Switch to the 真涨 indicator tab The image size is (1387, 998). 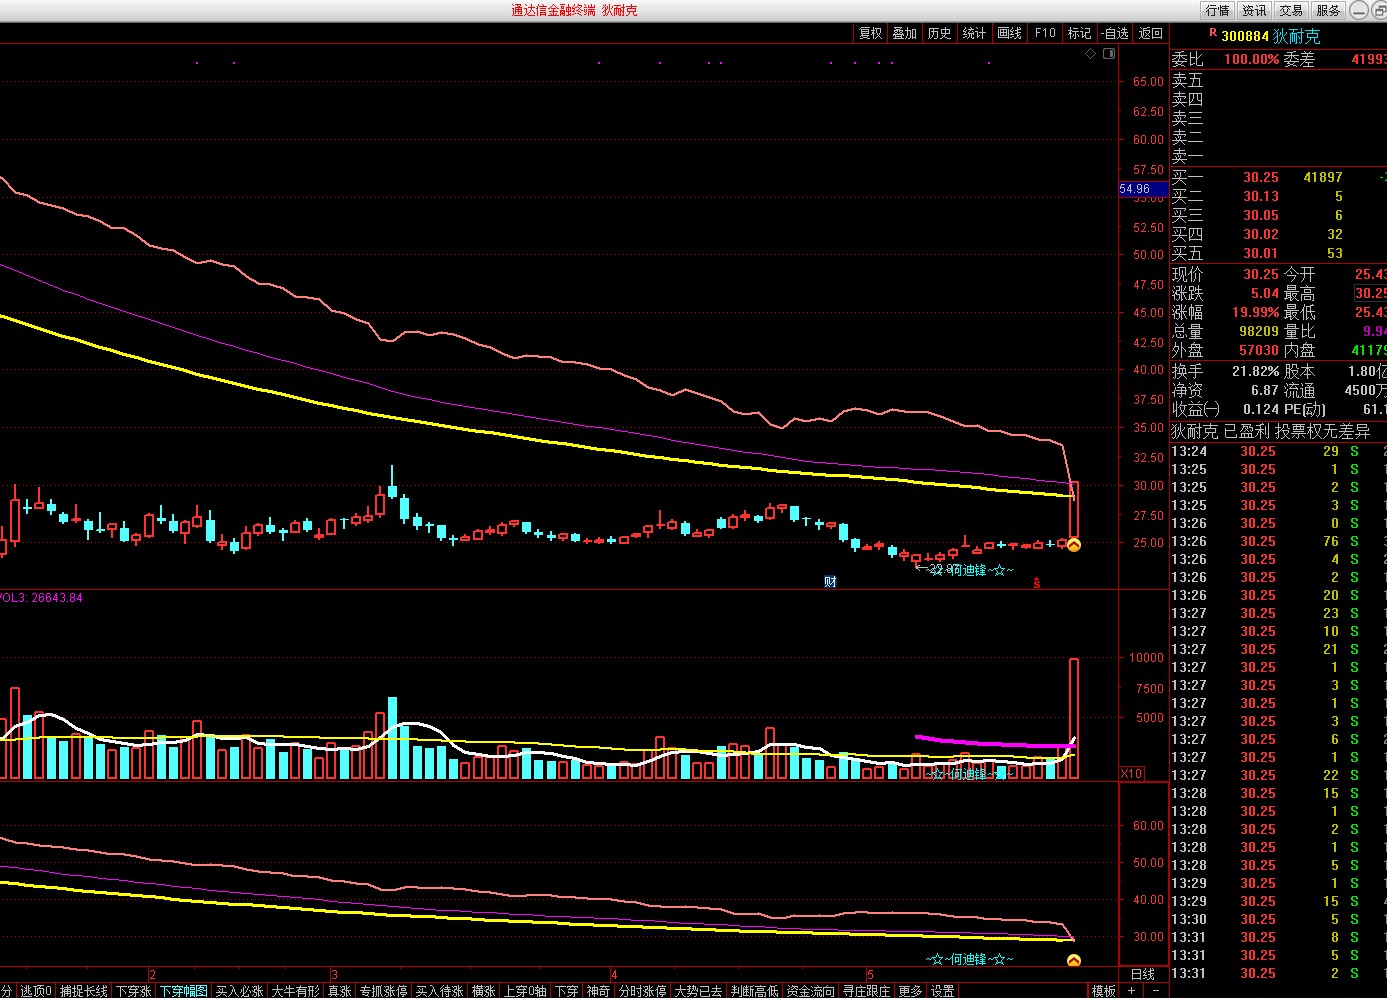340,991
